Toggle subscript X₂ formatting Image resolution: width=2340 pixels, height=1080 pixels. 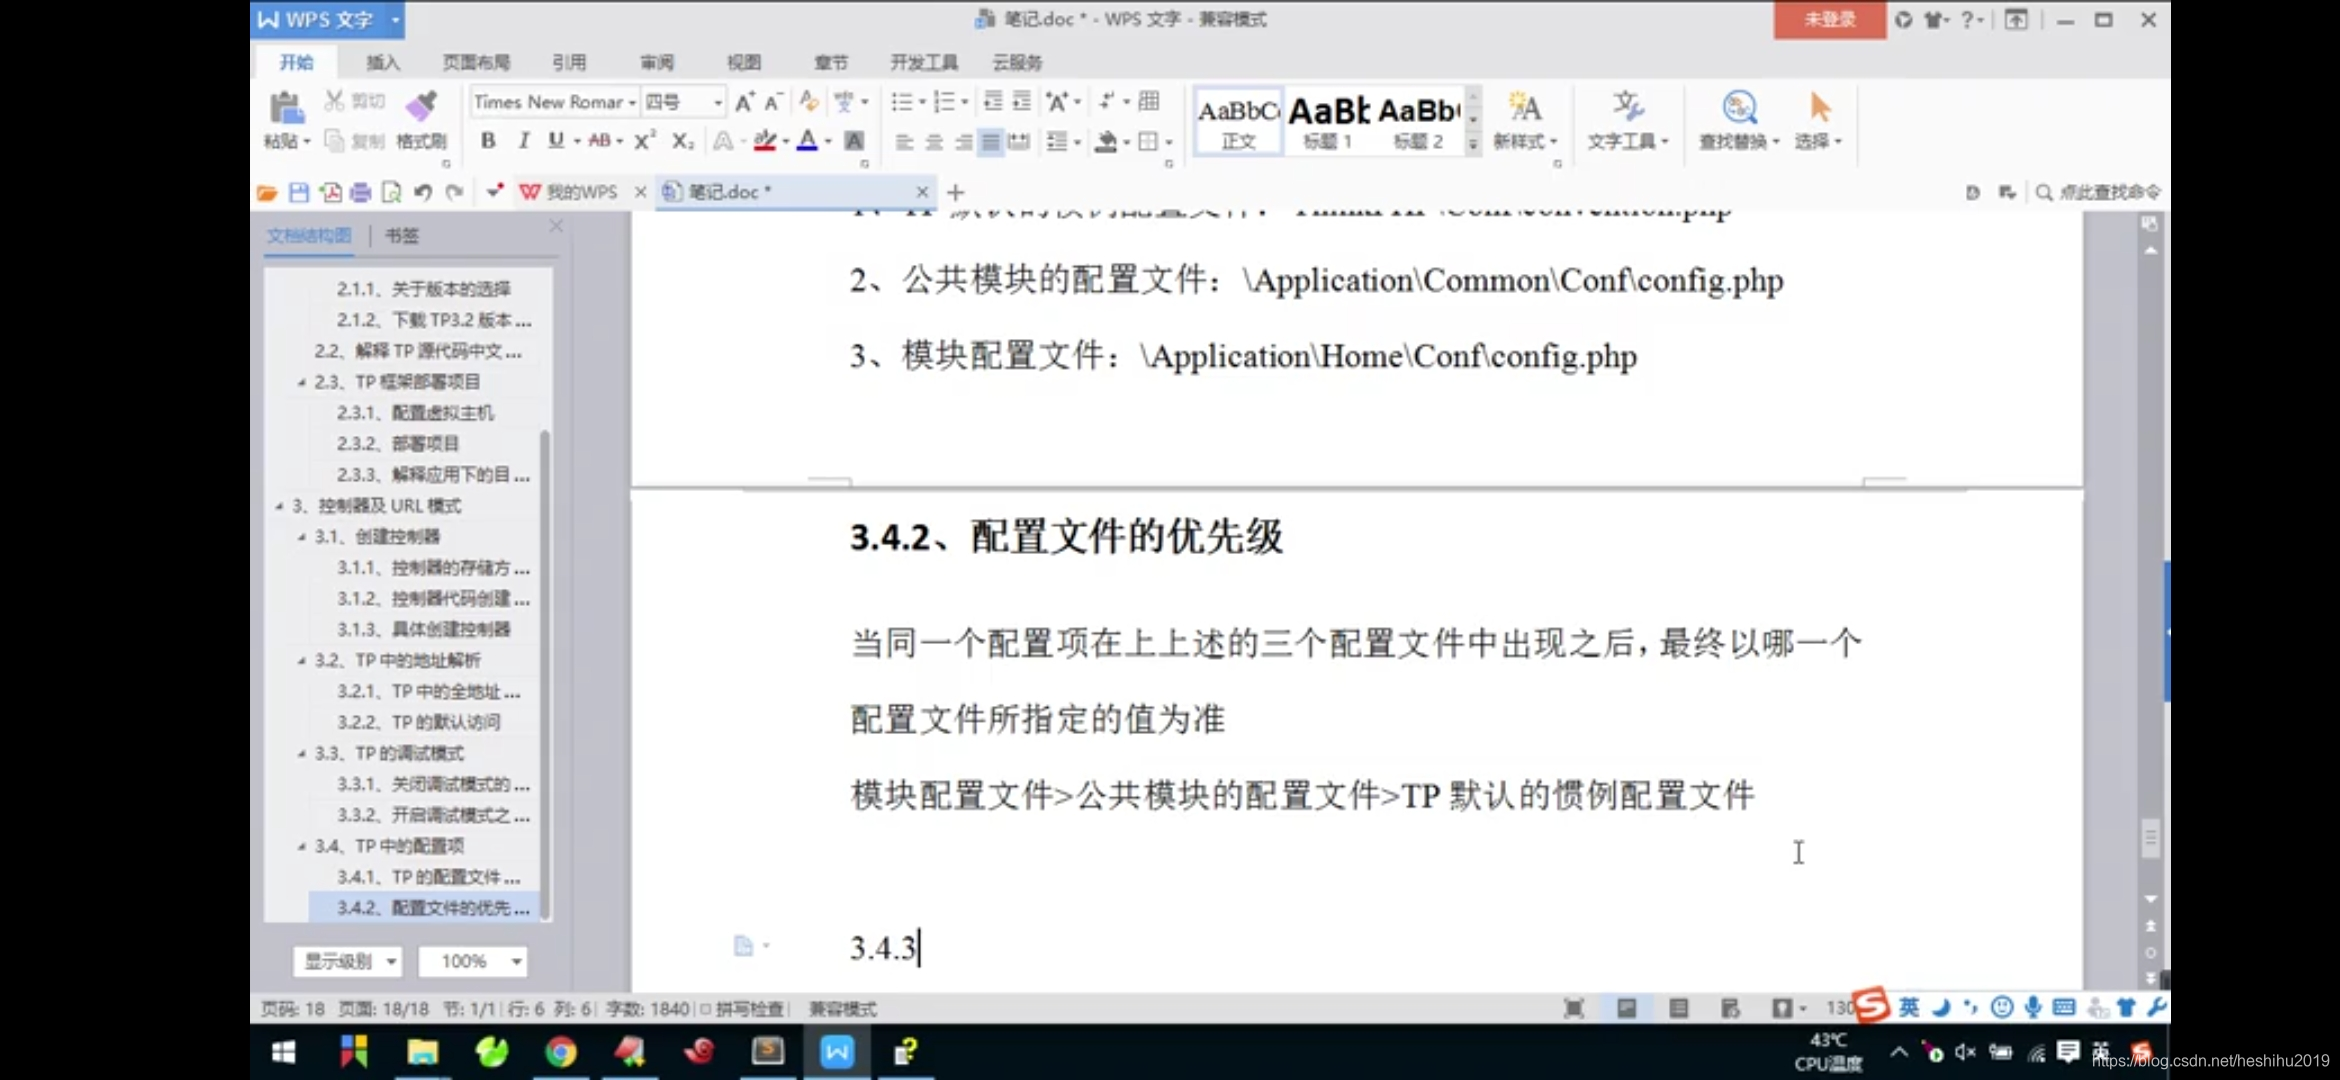(682, 141)
